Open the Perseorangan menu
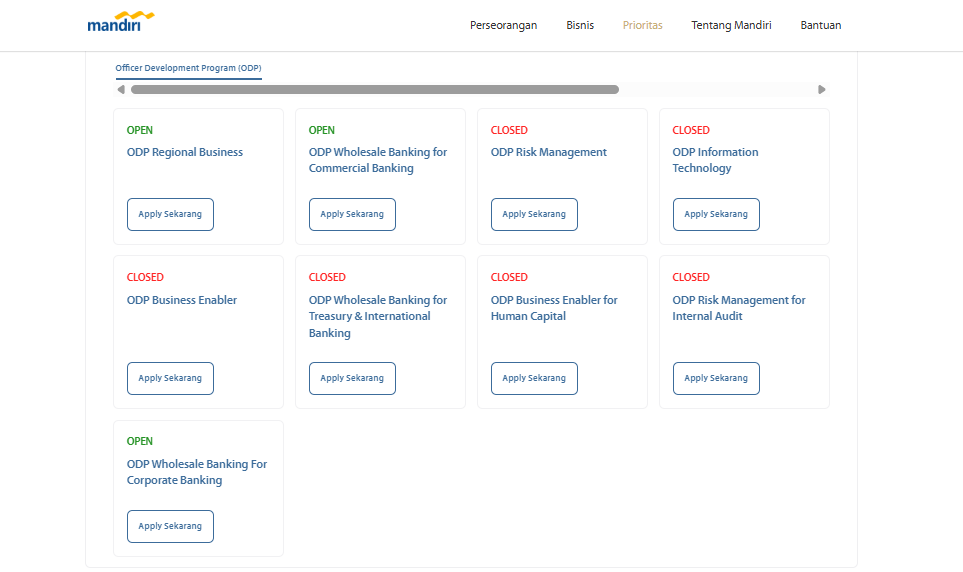963x572 pixels. click(504, 25)
